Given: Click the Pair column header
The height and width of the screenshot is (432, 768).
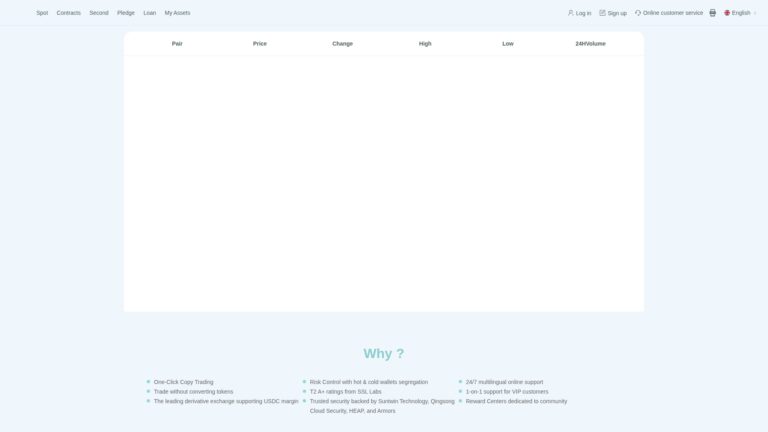Looking at the screenshot, I should click(177, 44).
